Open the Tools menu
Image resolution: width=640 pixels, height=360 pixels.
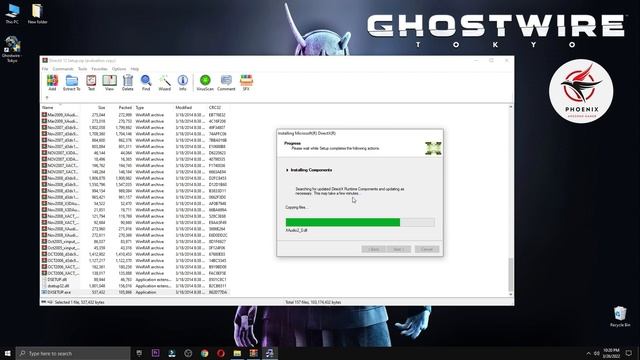click(x=82, y=69)
